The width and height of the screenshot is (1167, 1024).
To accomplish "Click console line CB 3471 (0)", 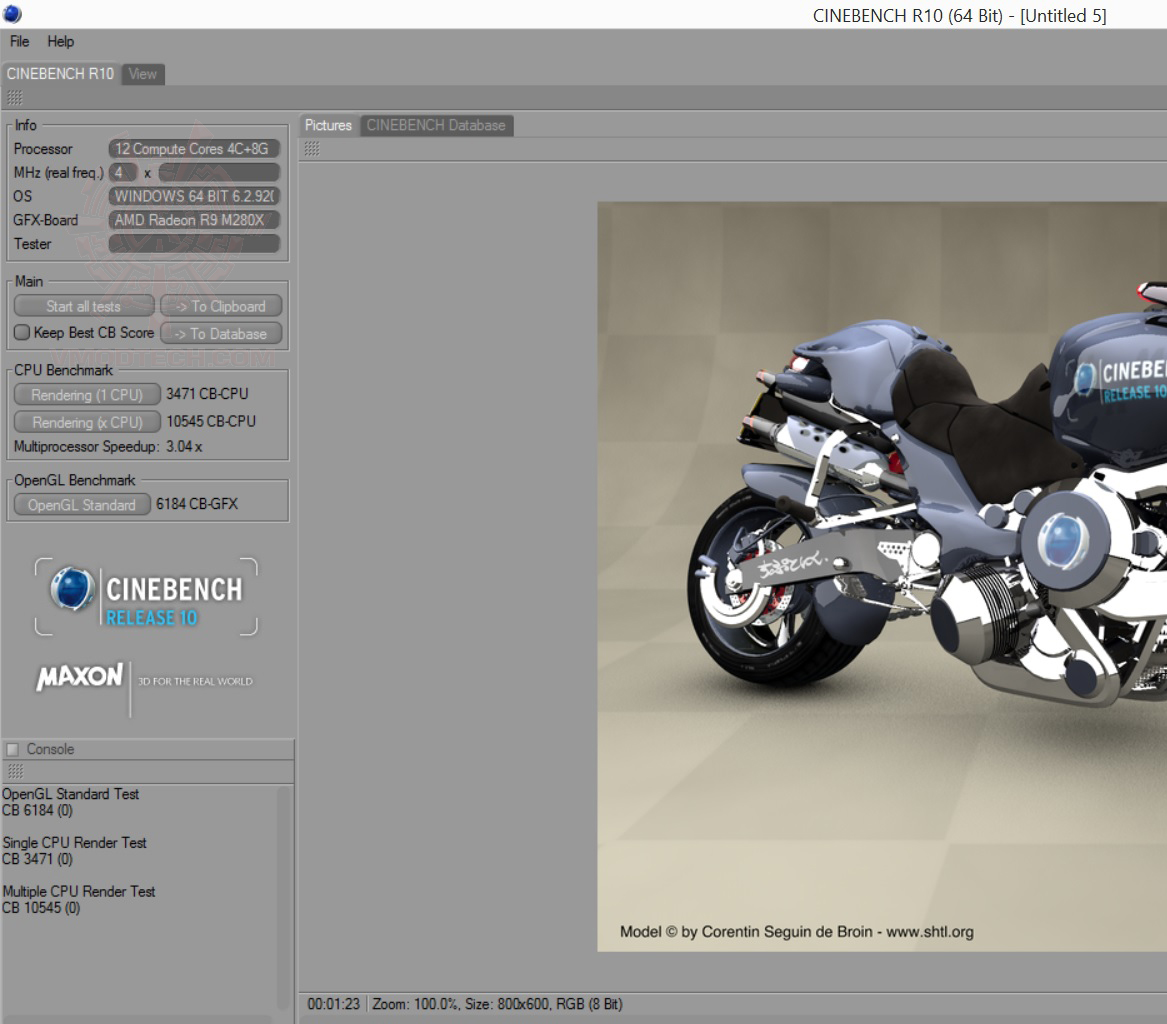I will click(x=37, y=859).
